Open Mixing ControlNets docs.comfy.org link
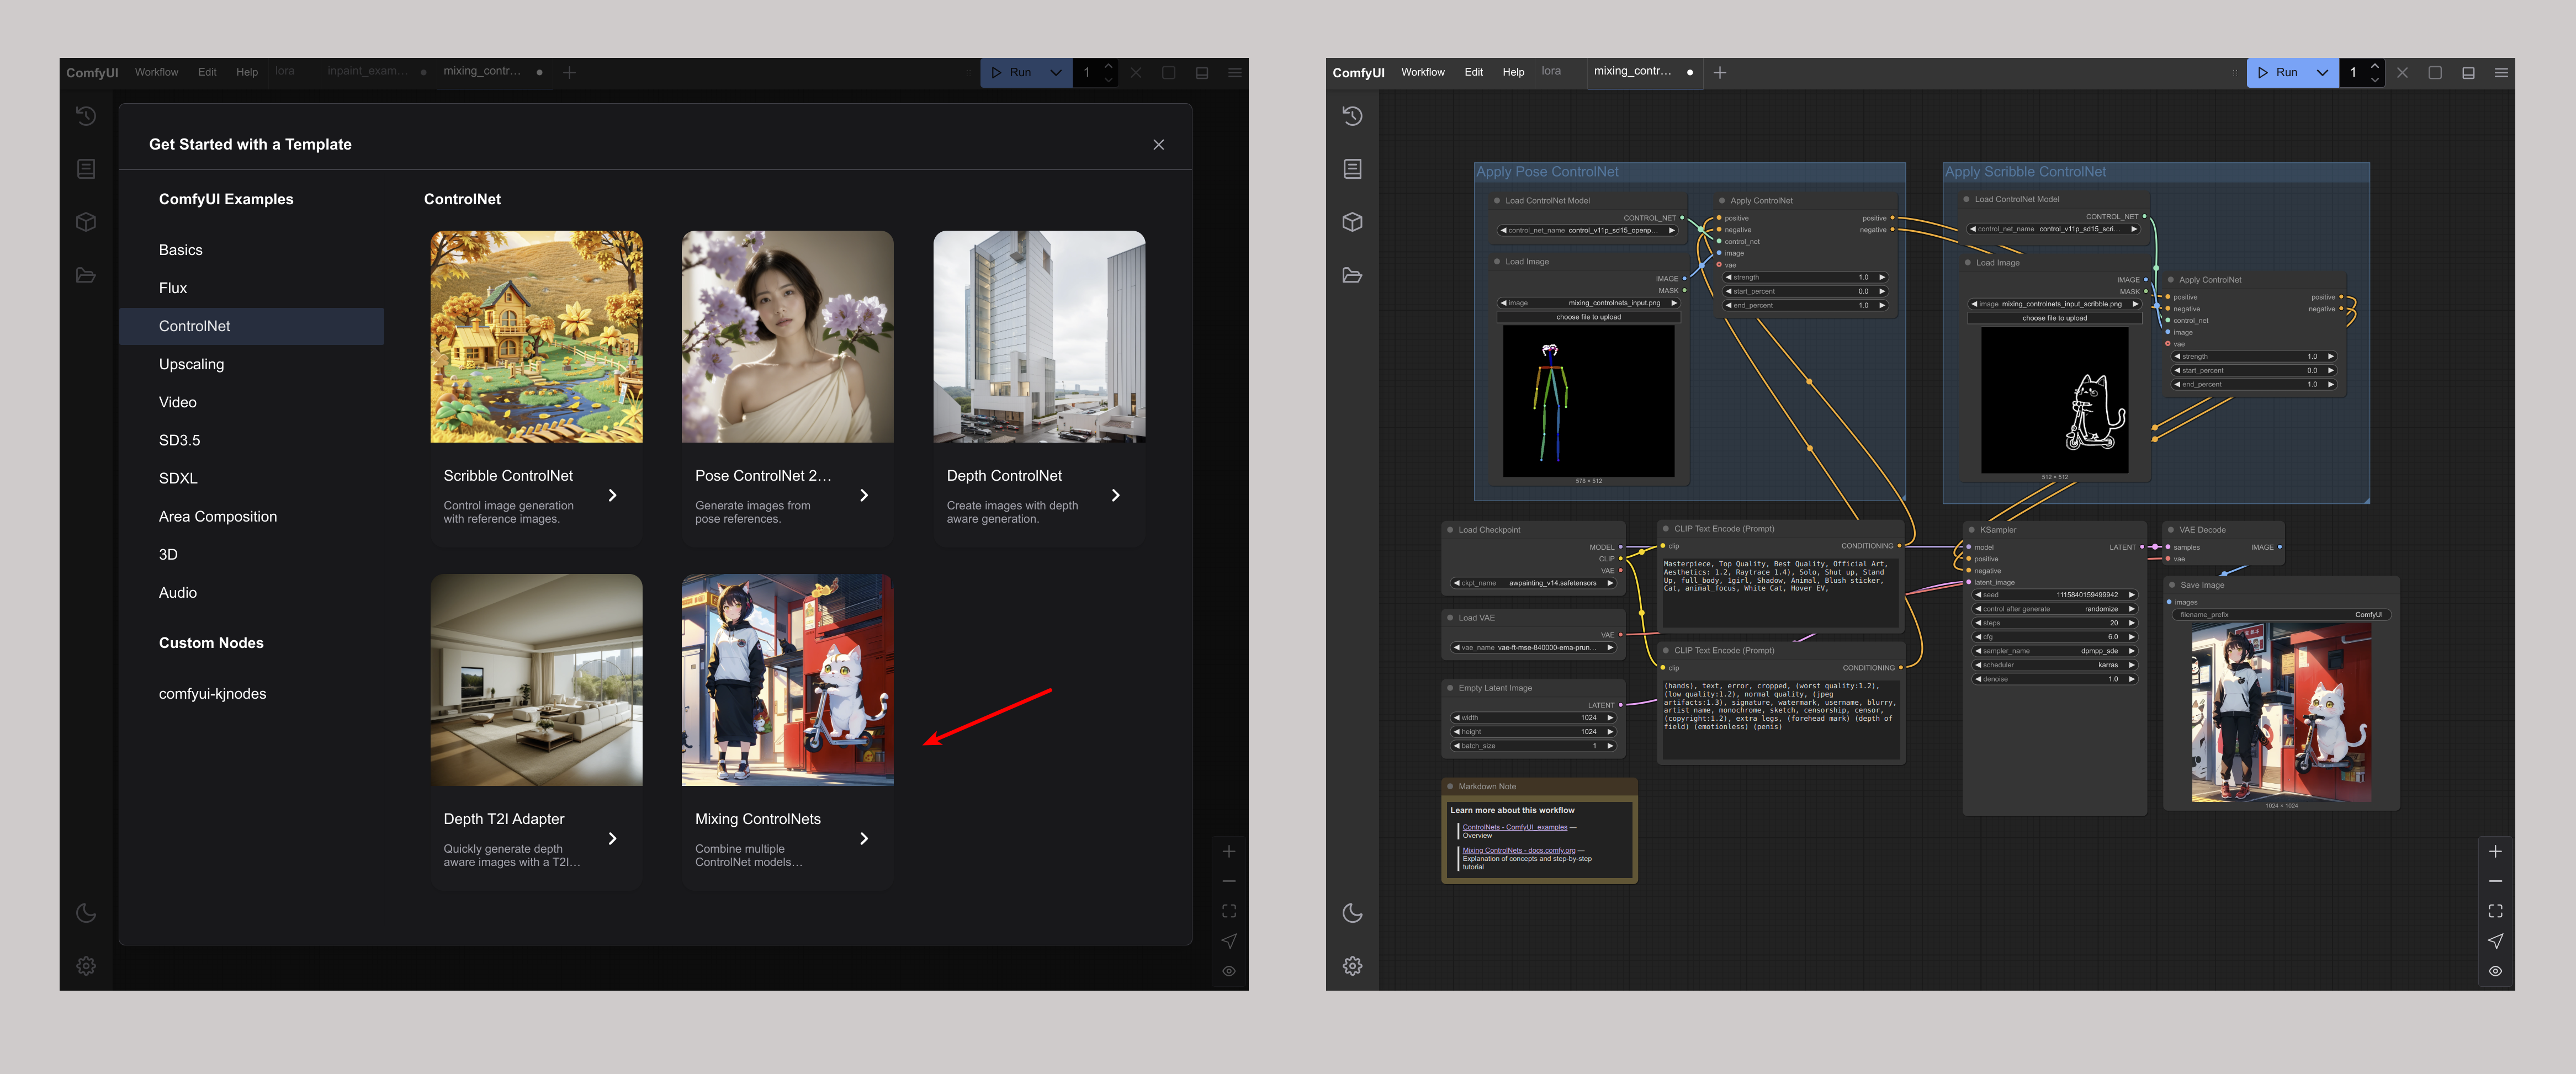 click(x=1518, y=850)
